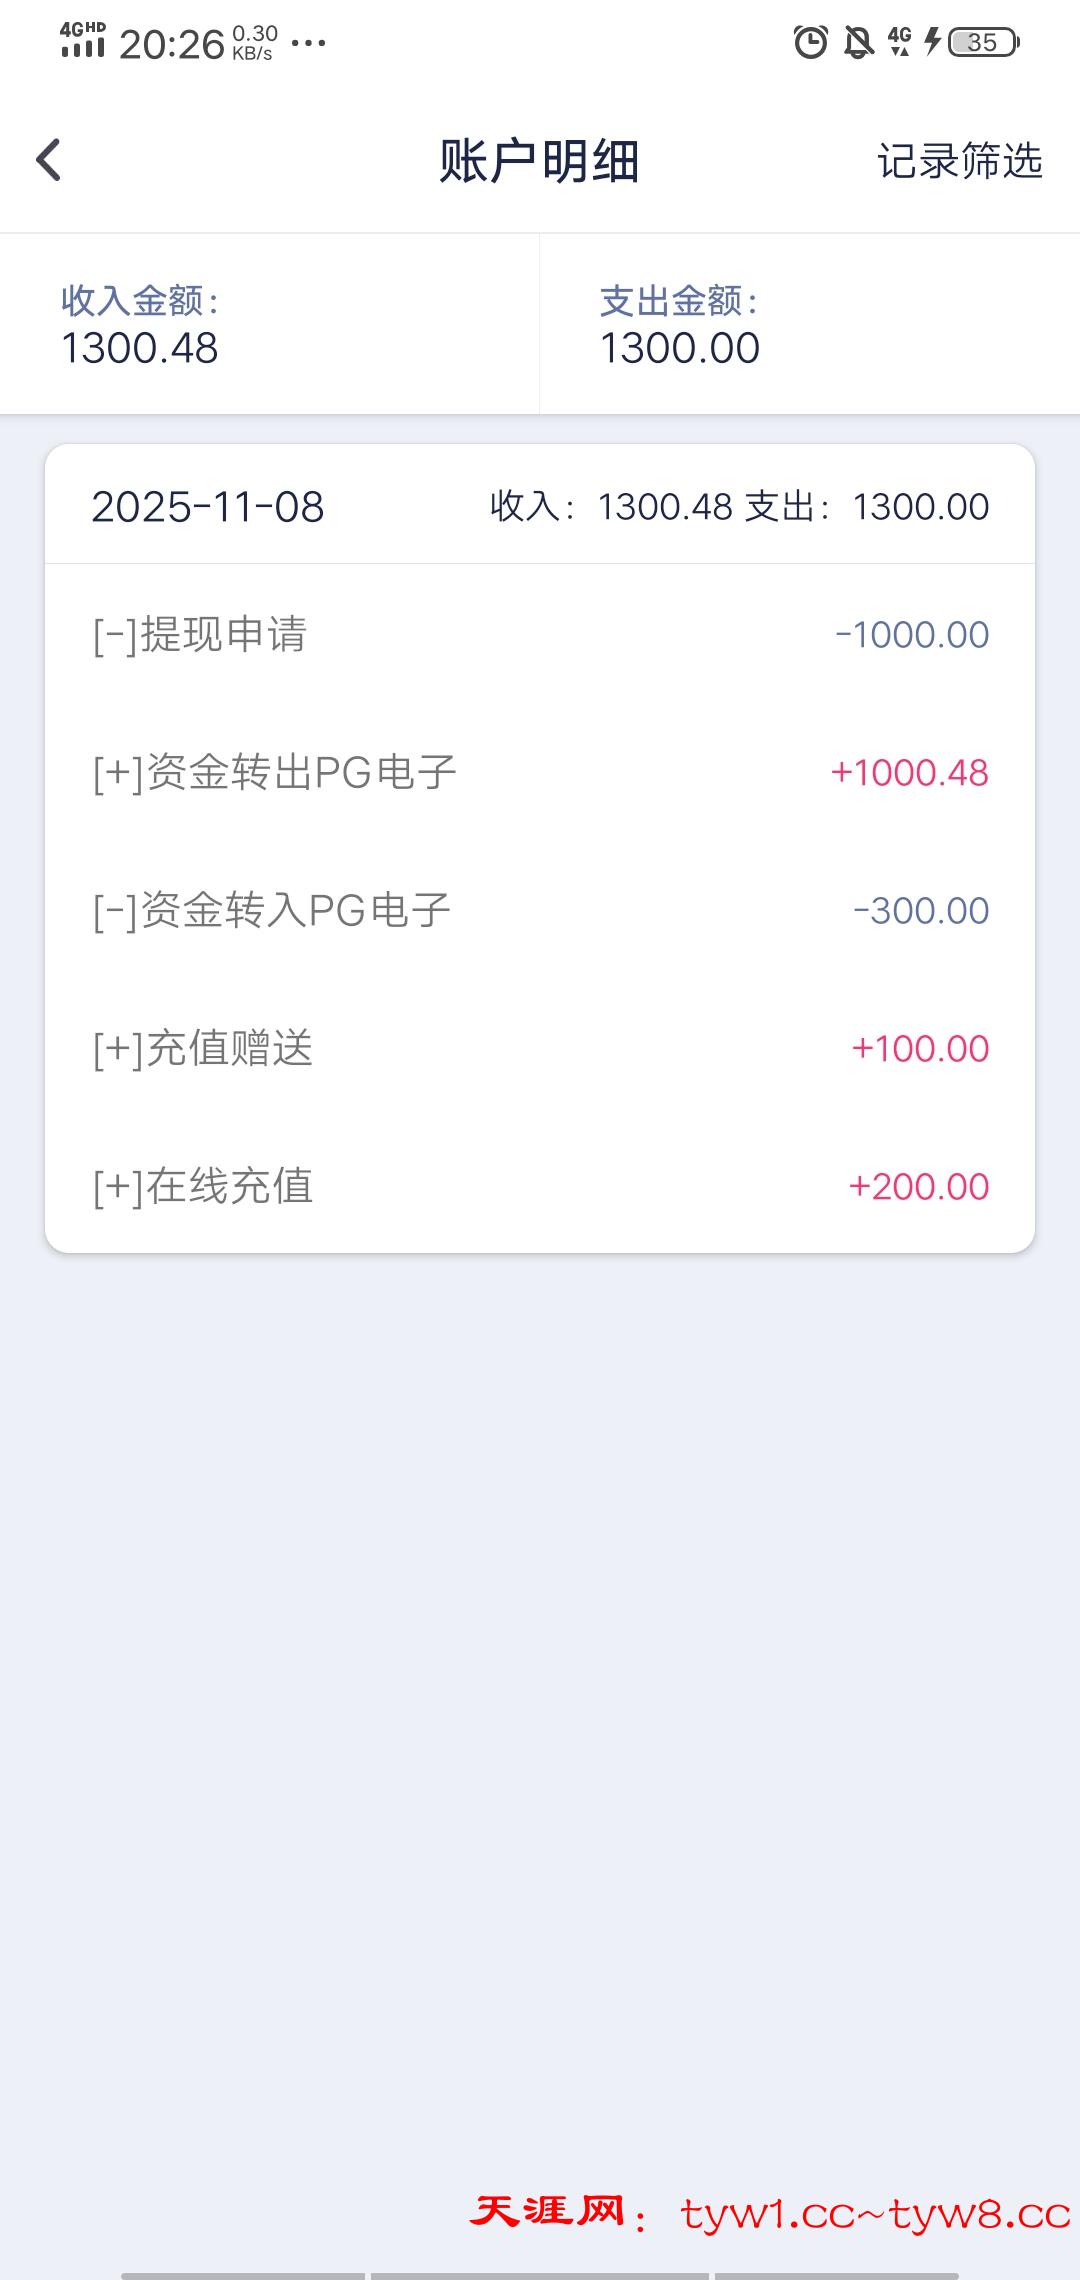Tap the +1000.48 amount value
Image resolution: width=1080 pixels, height=2280 pixels.
coord(909,772)
